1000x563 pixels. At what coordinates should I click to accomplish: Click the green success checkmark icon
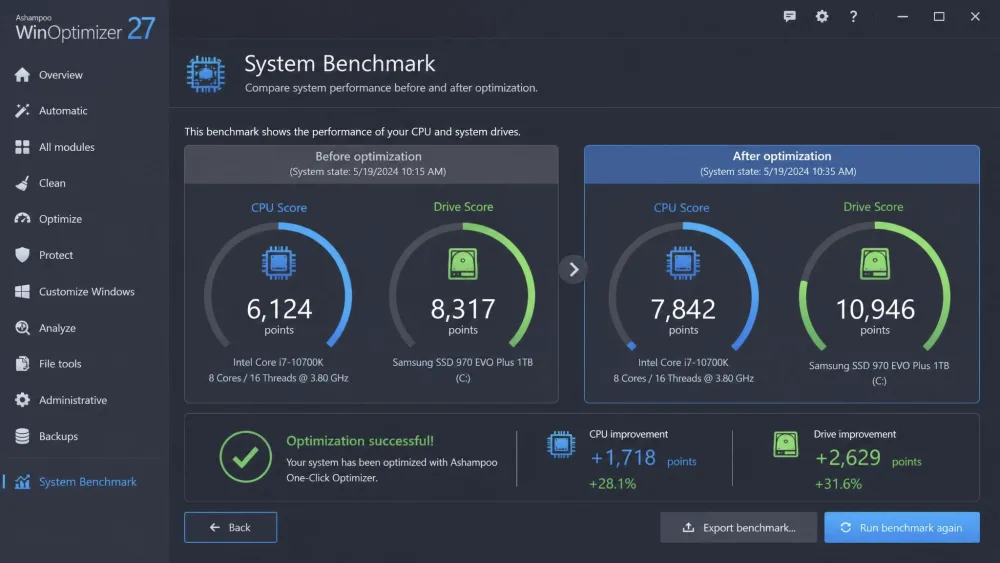pos(246,457)
